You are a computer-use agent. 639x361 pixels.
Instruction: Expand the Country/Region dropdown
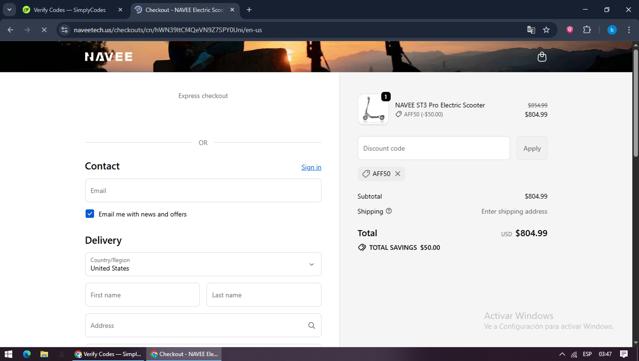click(x=203, y=264)
